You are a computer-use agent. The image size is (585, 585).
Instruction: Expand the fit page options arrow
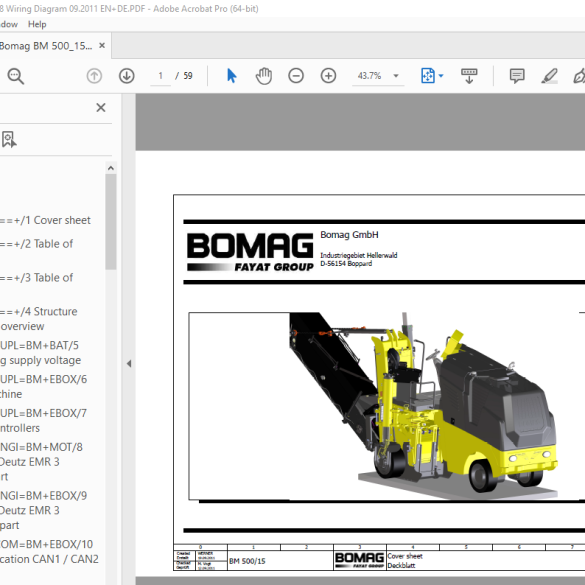tap(441, 76)
